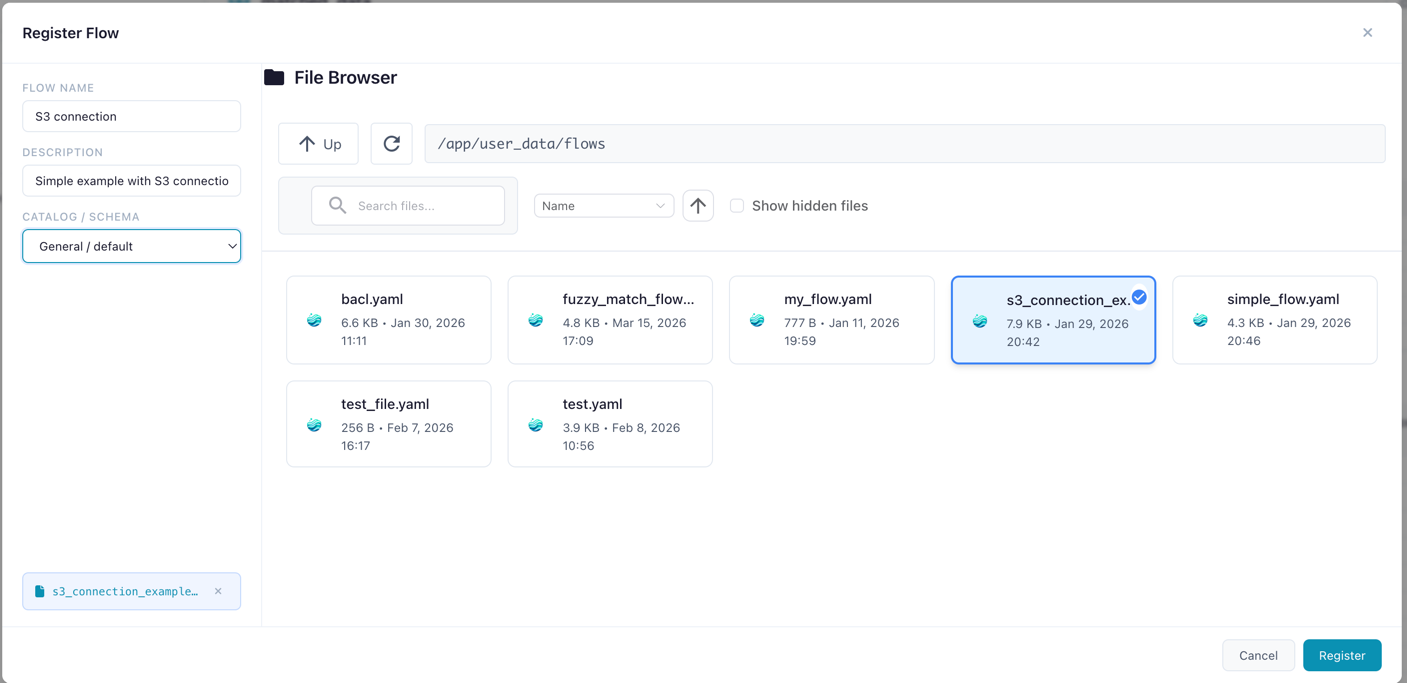
Task: Click the refresh directory icon
Action: pos(391,144)
